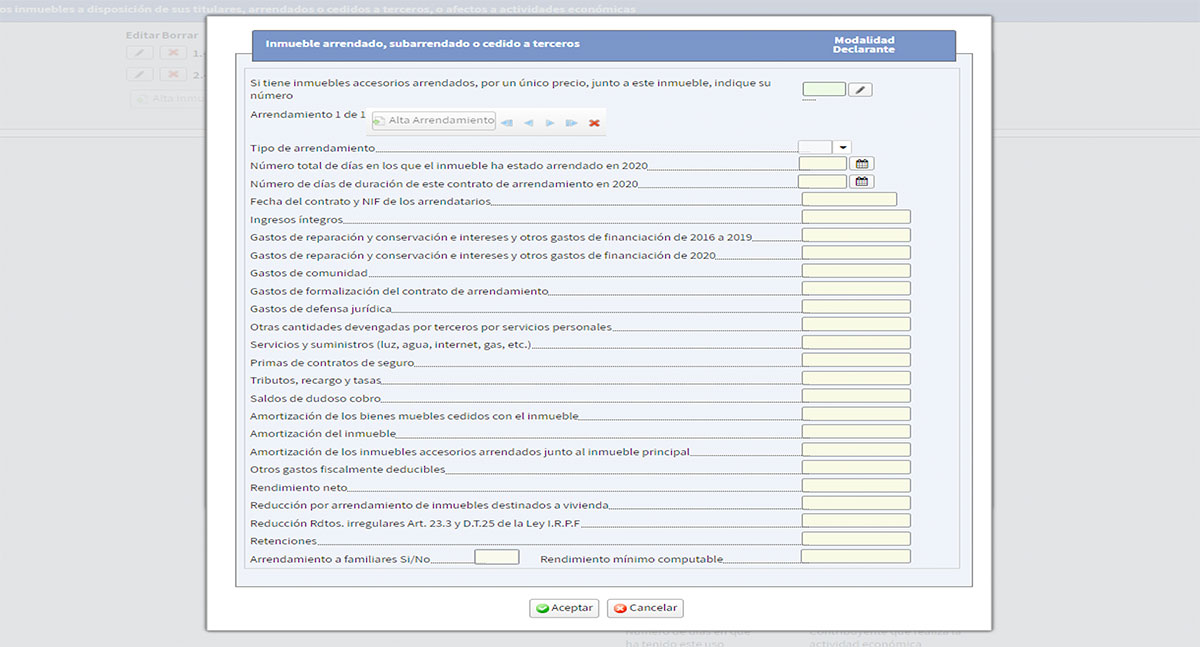The height and width of the screenshot is (647, 1200).
Task: Click the Fecha del contrato y NIF field
Action: click(849, 200)
